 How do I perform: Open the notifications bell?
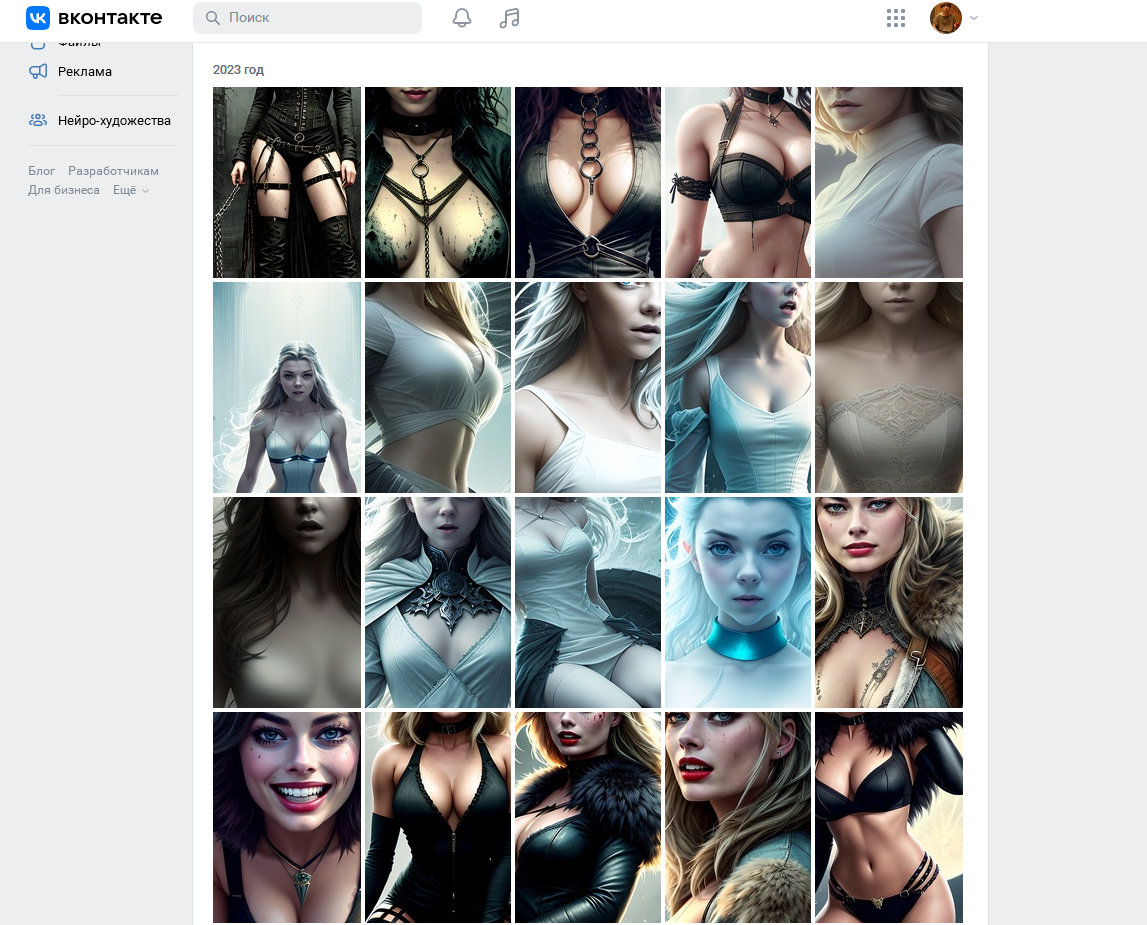point(462,18)
